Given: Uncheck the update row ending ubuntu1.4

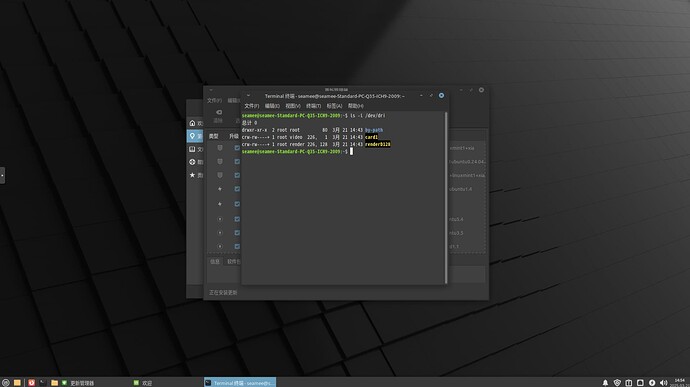Looking at the screenshot, I should [237, 189].
